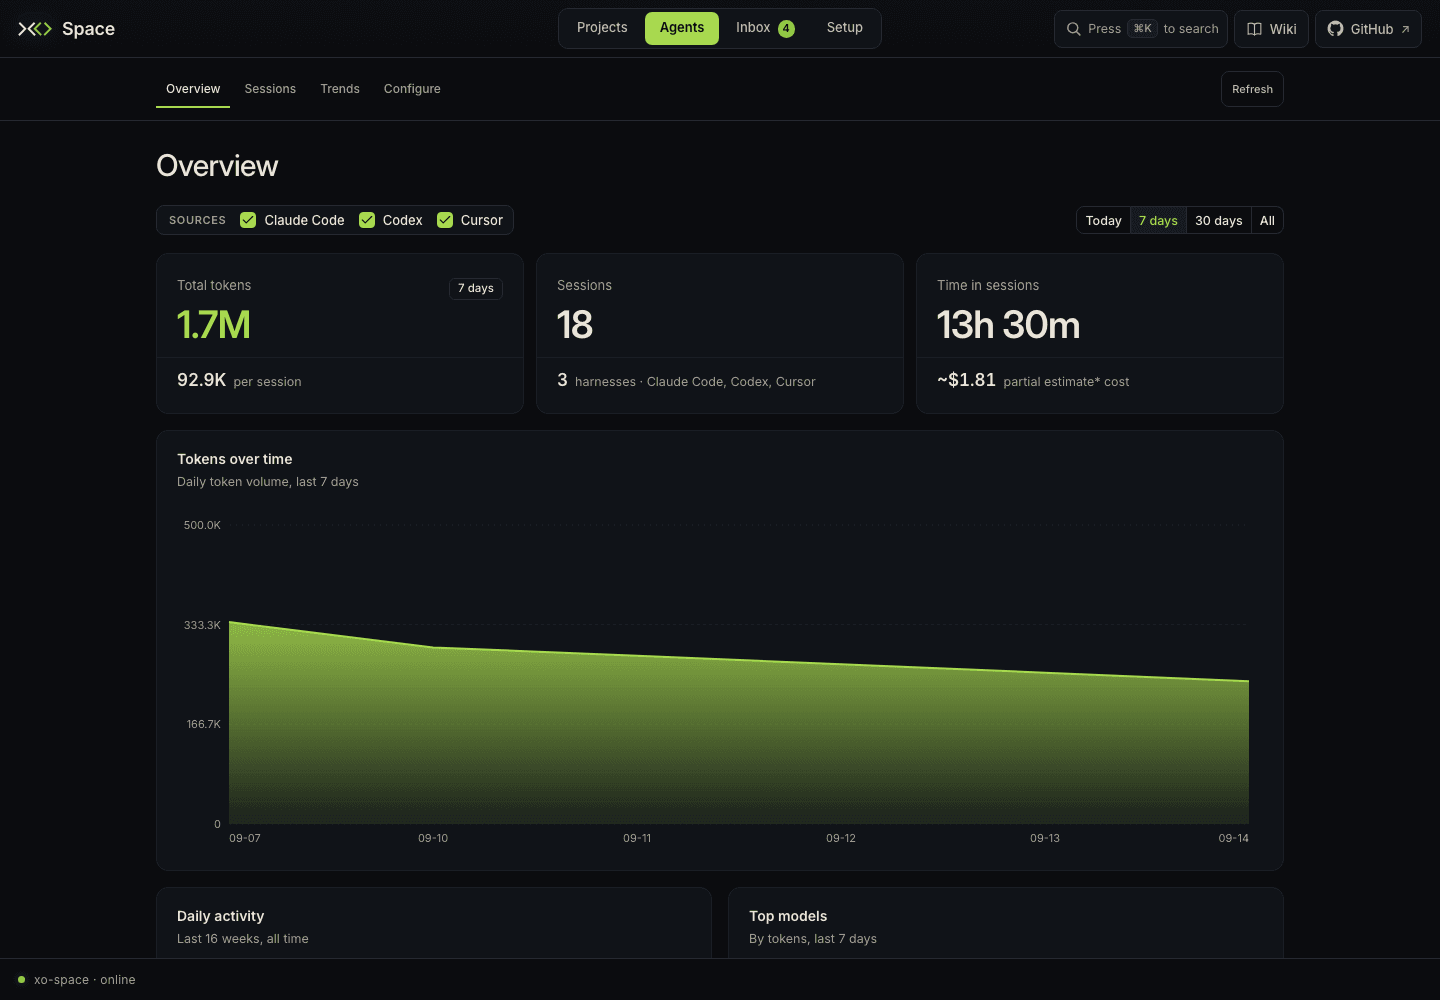Viewport: 1440px width, 1000px height.
Task: Switch to the Overview tab
Action: pos(193,89)
